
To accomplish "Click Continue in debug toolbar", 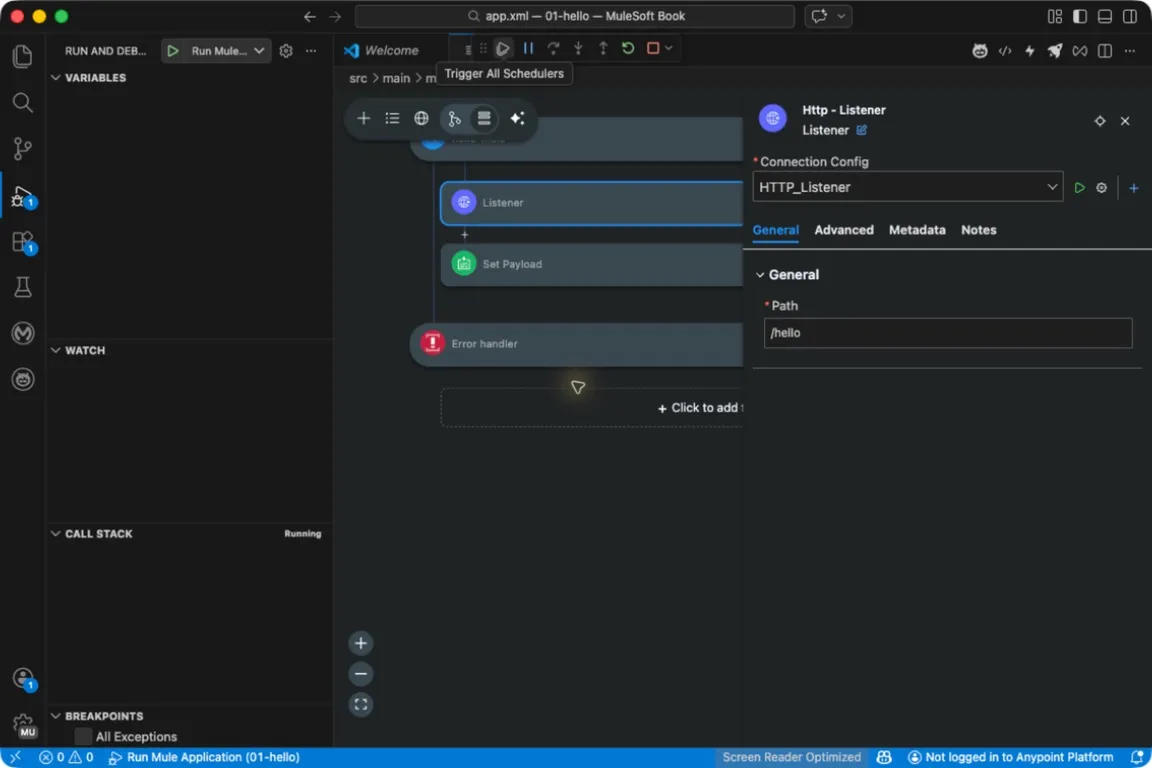I will pos(503,49).
